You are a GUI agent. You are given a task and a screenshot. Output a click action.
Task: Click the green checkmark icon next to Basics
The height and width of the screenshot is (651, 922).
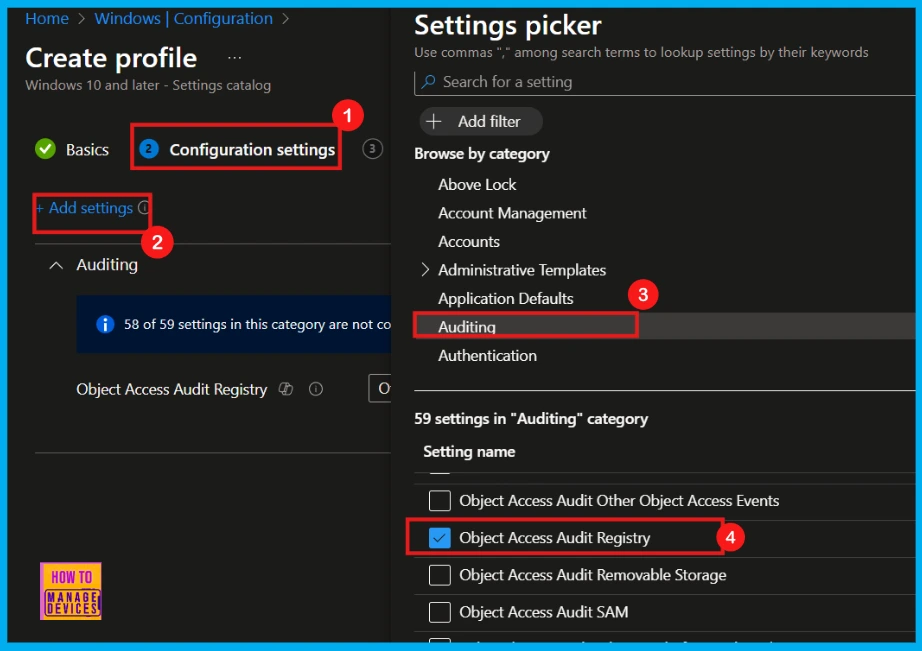[x=45, y=149]
